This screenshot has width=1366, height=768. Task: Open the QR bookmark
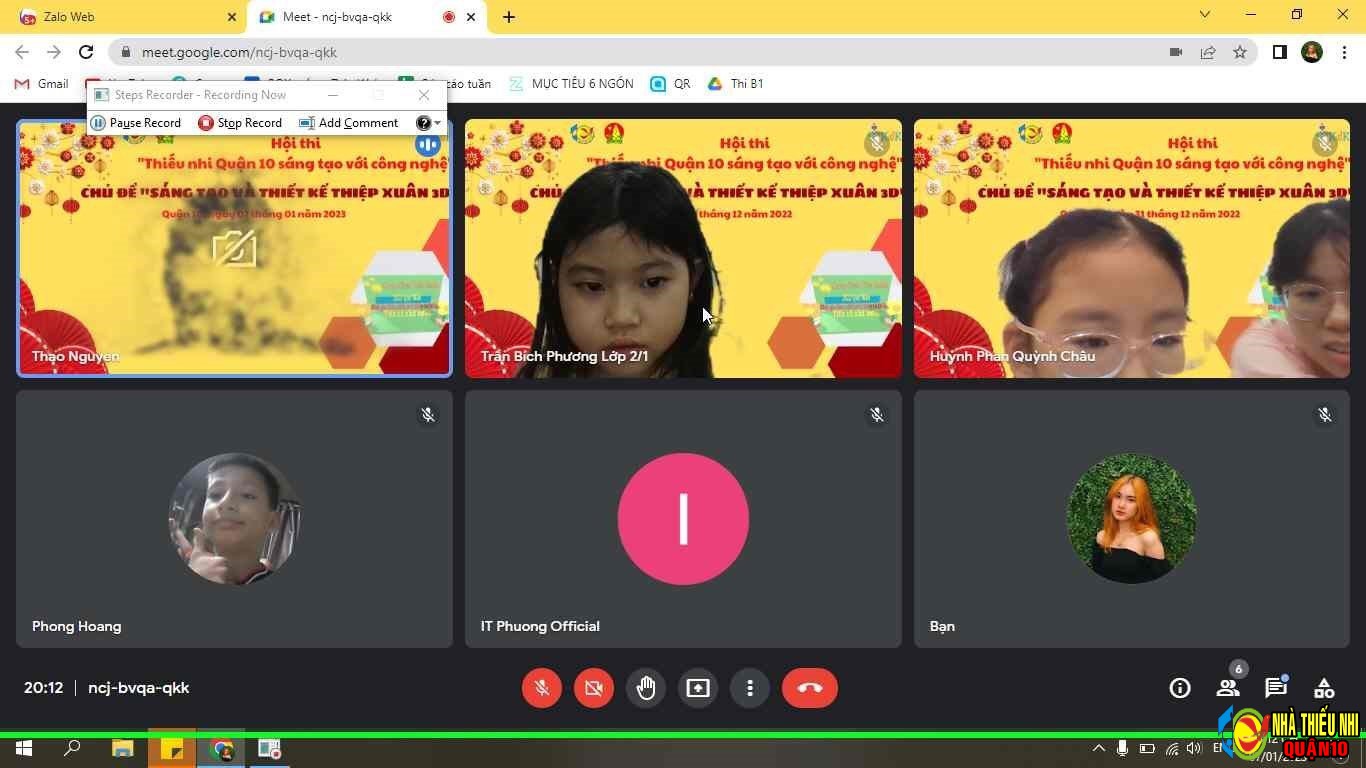pyautogui.click(x=671, y=84)
